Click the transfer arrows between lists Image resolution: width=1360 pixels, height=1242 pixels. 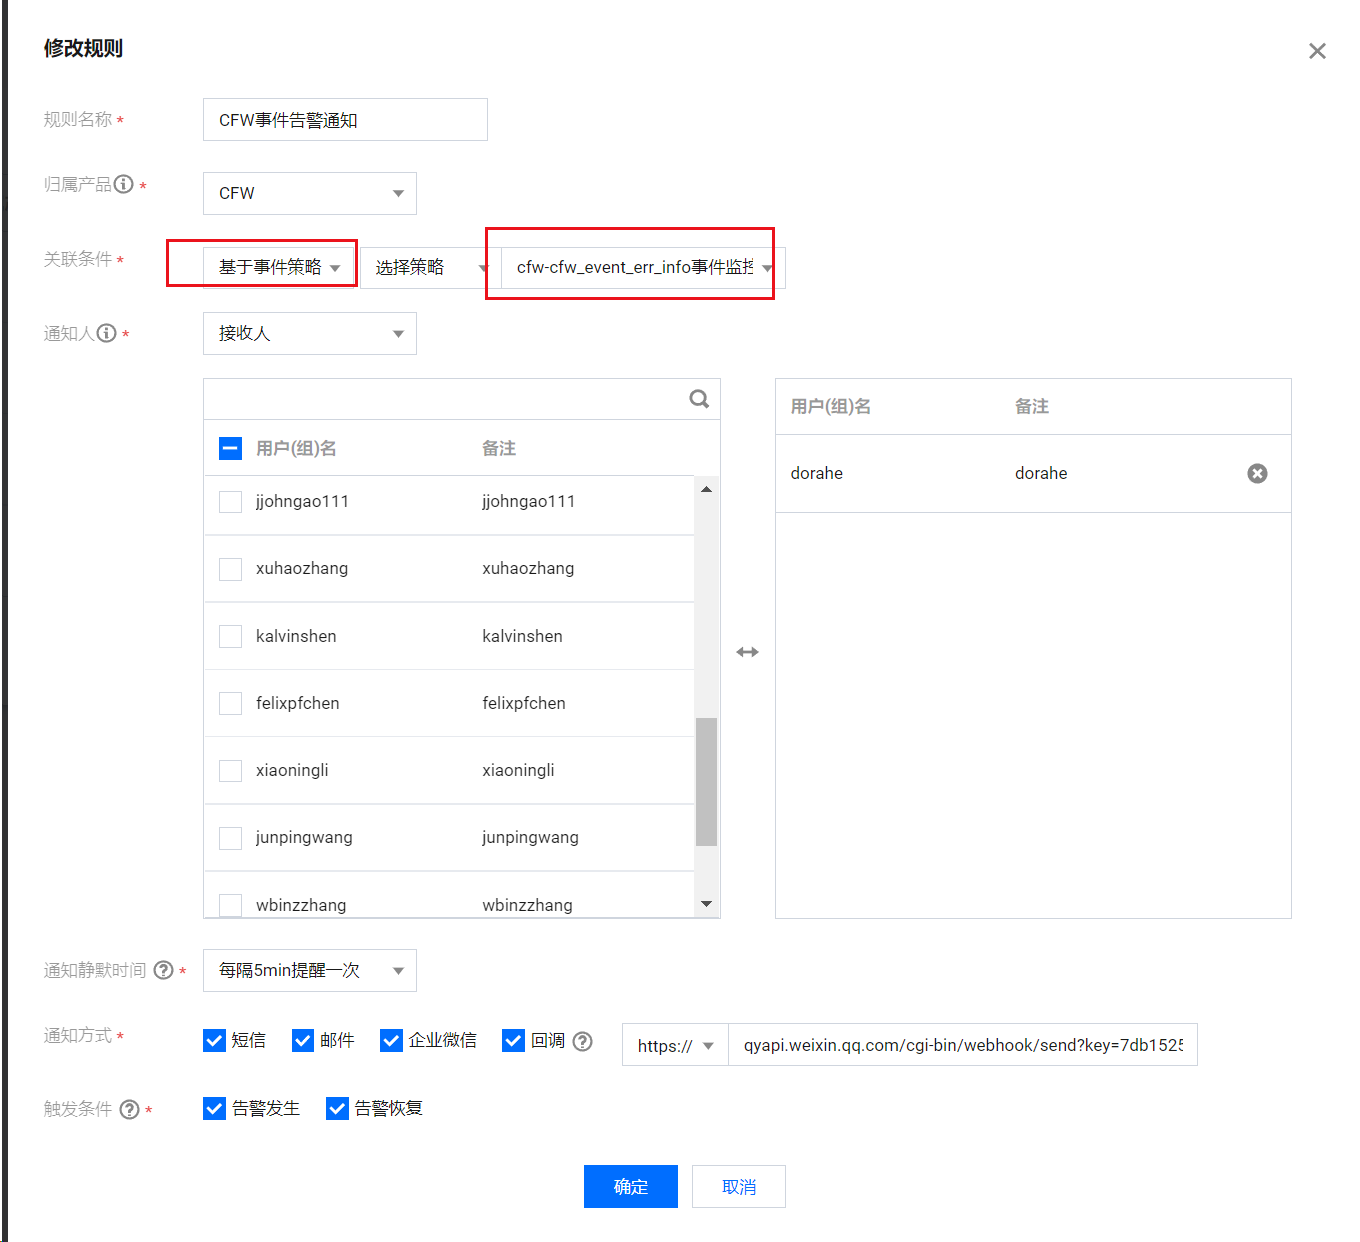click(747, 652)
